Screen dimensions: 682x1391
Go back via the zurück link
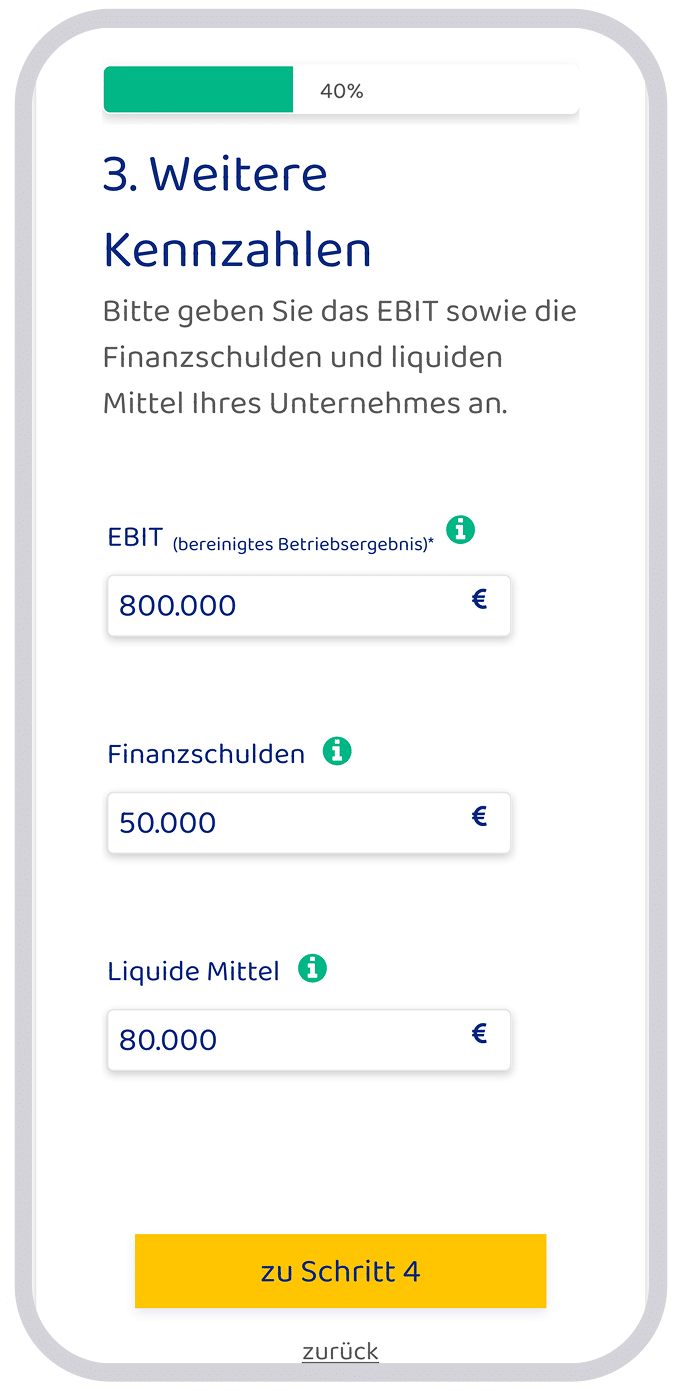(x=340, y=1352)
